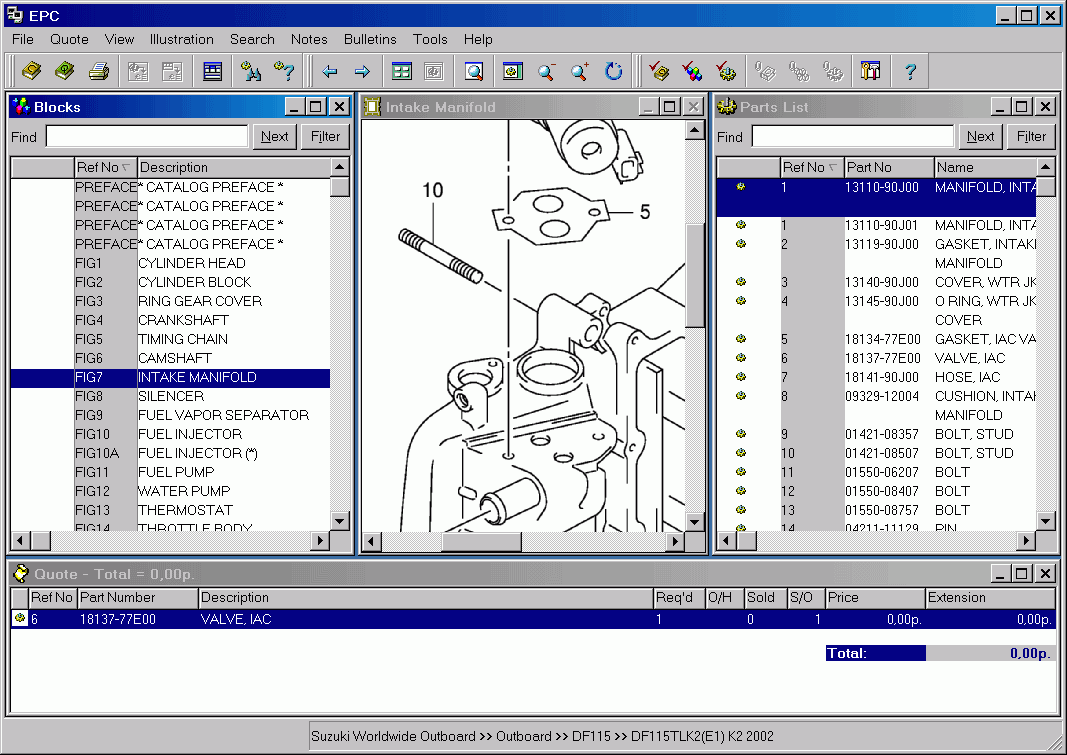Open the Illustration menu

(181, 39)
